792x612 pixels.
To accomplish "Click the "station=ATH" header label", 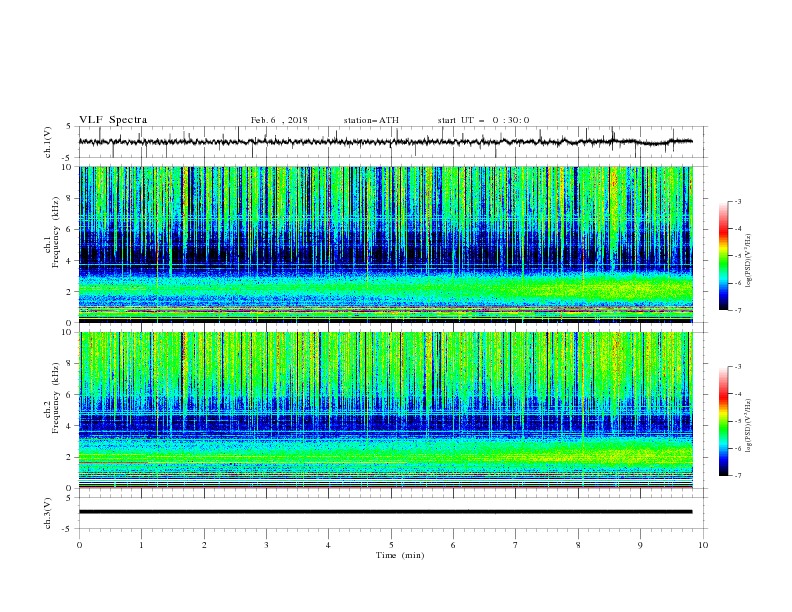I will click(371, 120).
